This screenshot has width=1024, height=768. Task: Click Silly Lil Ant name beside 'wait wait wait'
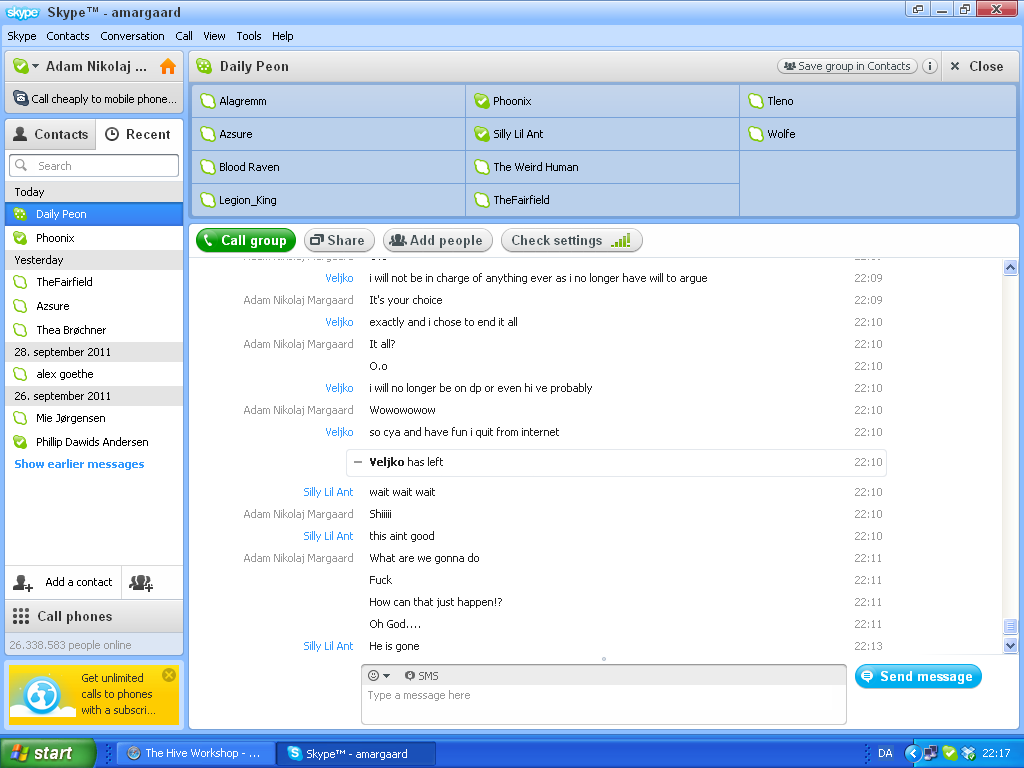[328, 492]
